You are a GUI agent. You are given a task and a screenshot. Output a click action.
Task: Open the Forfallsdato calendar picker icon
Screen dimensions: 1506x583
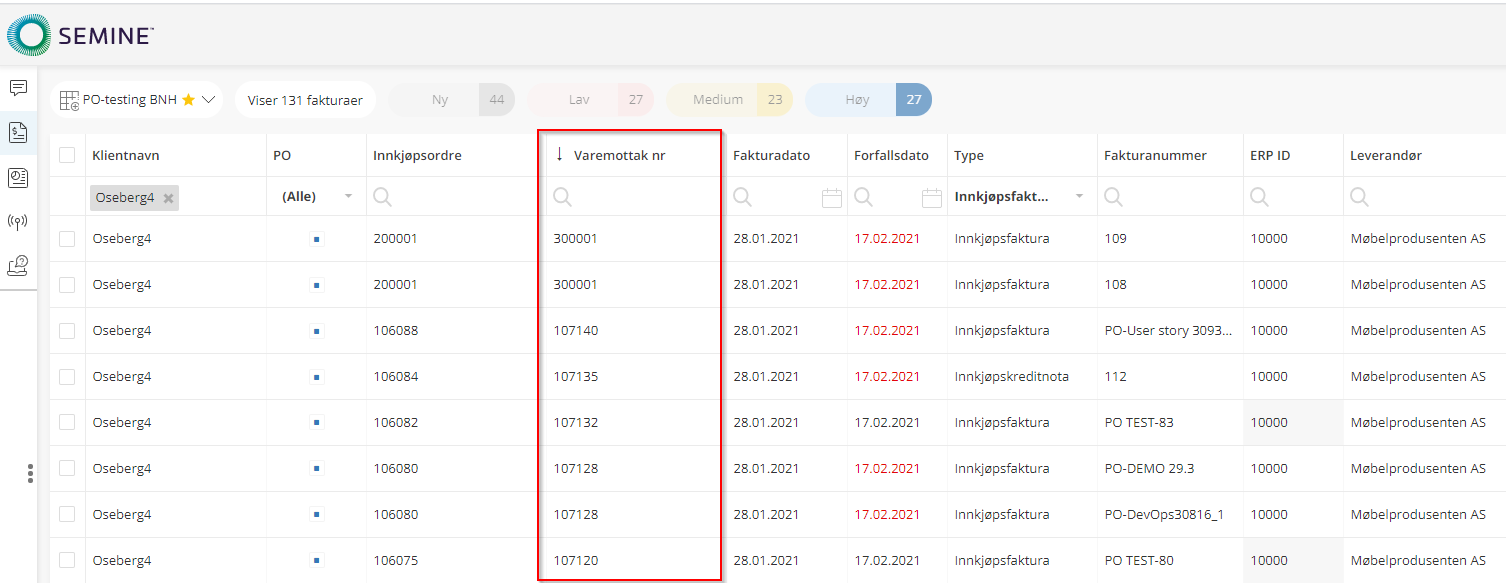pos(931,198)
